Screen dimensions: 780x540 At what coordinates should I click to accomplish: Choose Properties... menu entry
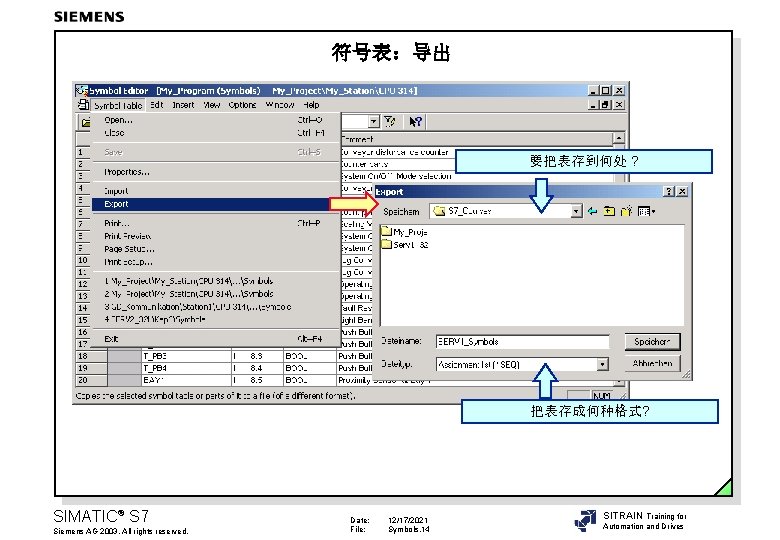click(216, 172)
